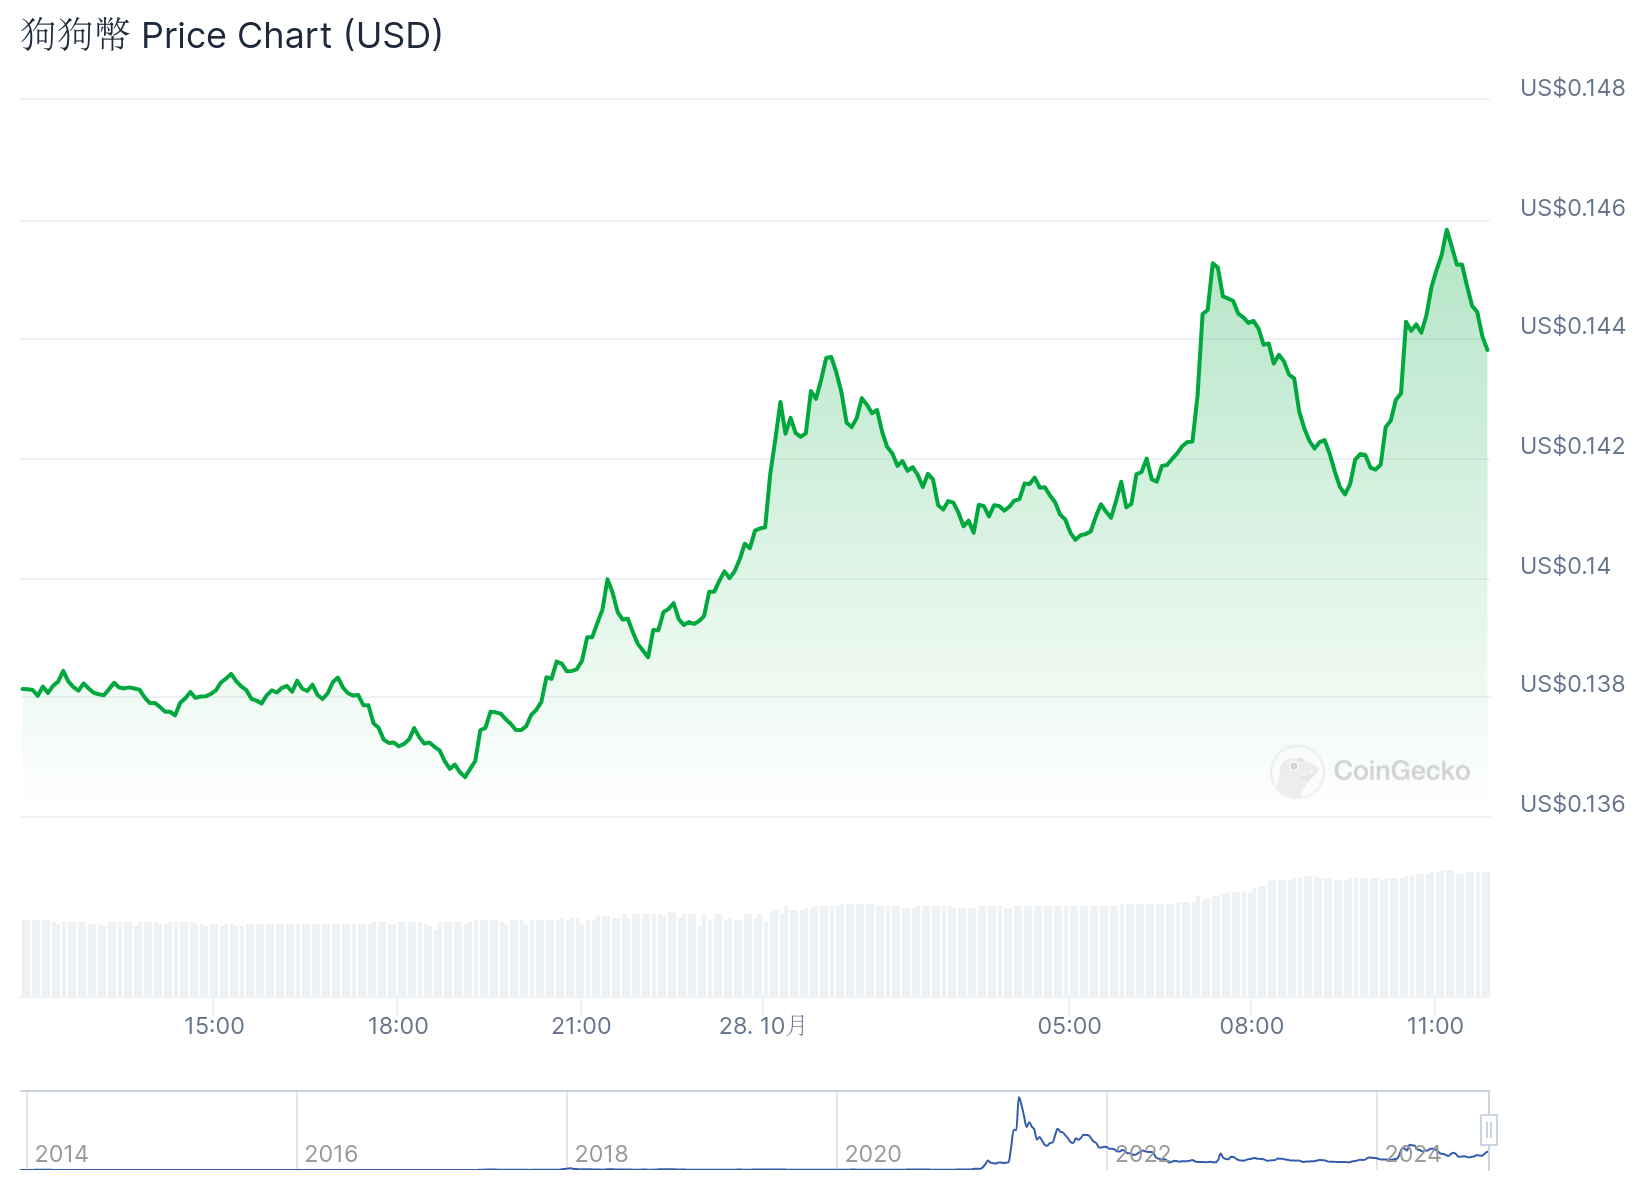Grab the navigator range handle at right edge
Image resolution: width=1644 pixels, height=1200 pixels.
pos(1488,1130)
